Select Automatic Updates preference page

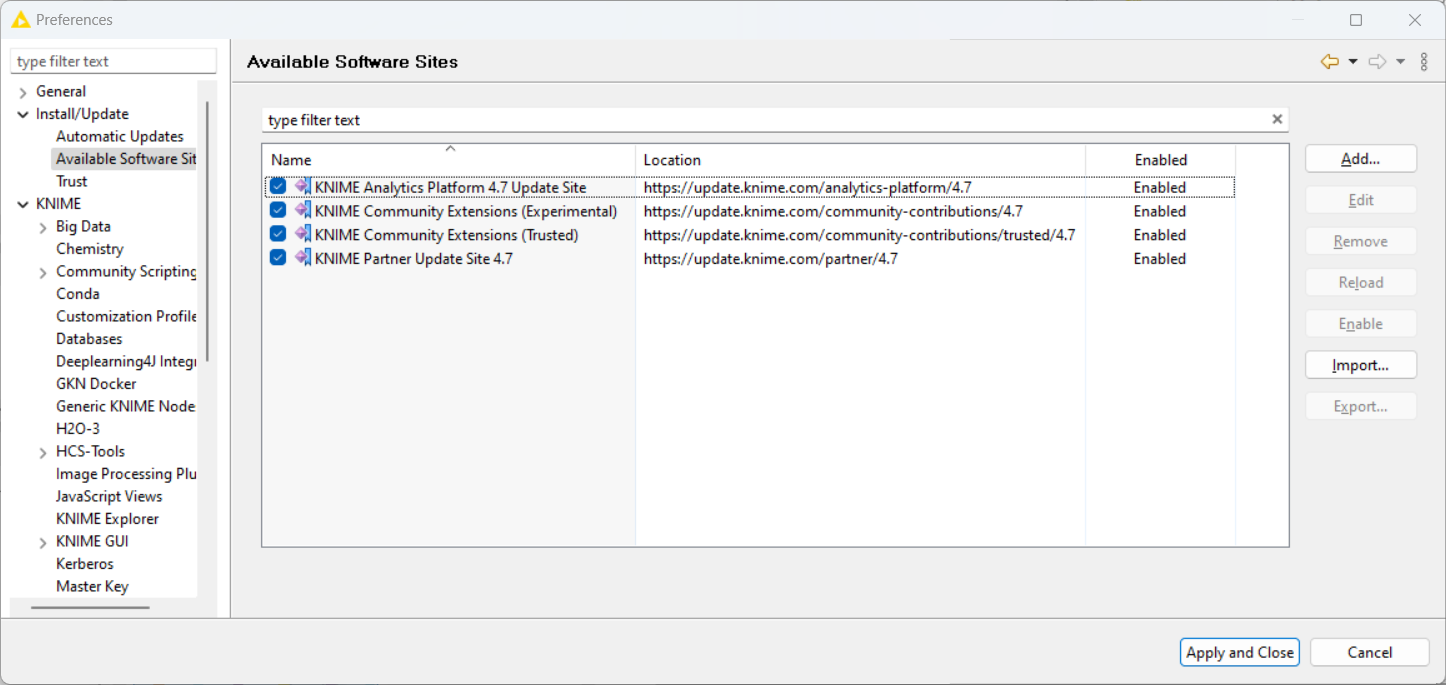(x=120, y=136)
